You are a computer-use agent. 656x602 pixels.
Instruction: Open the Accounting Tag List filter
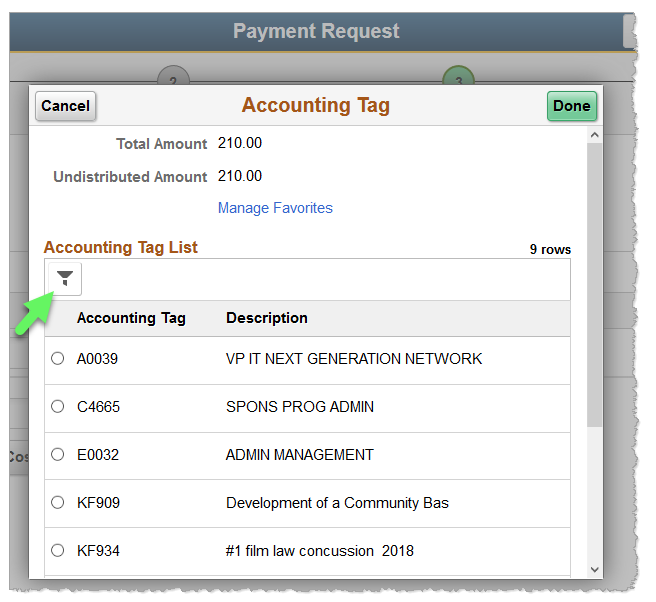click(x=65, y=279)
